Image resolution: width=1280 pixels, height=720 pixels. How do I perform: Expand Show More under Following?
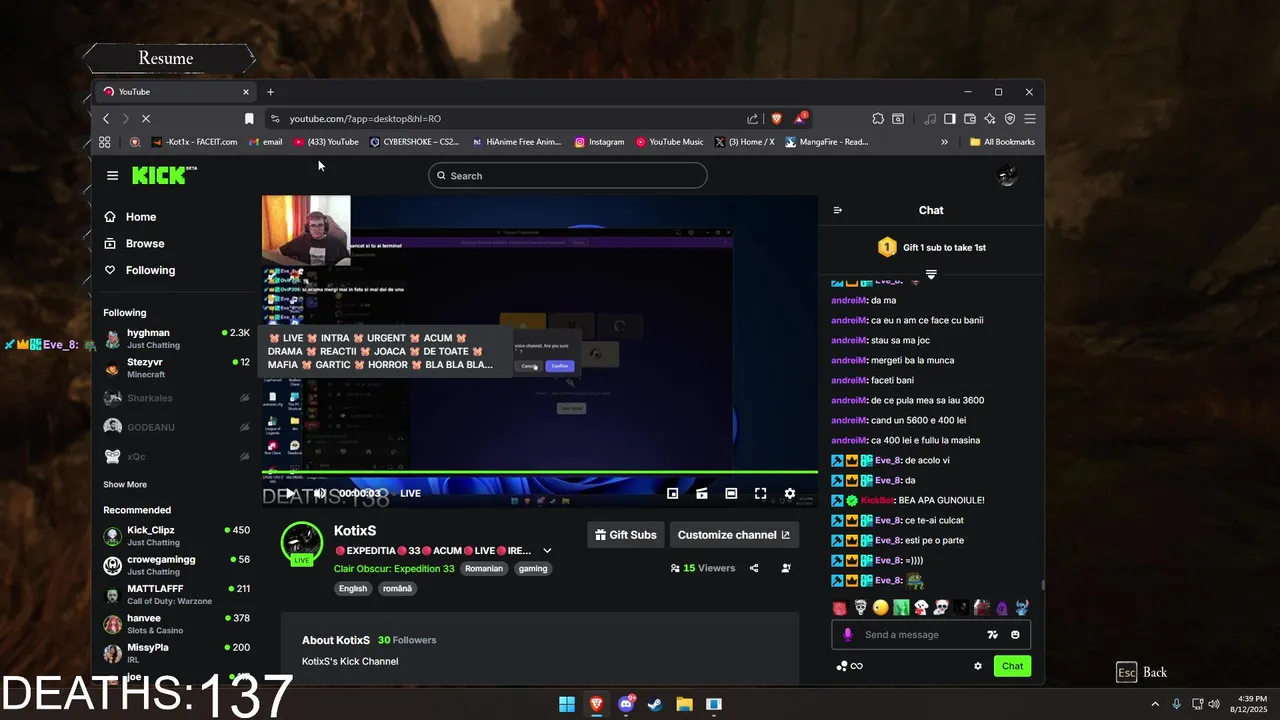tap(125, 485)
